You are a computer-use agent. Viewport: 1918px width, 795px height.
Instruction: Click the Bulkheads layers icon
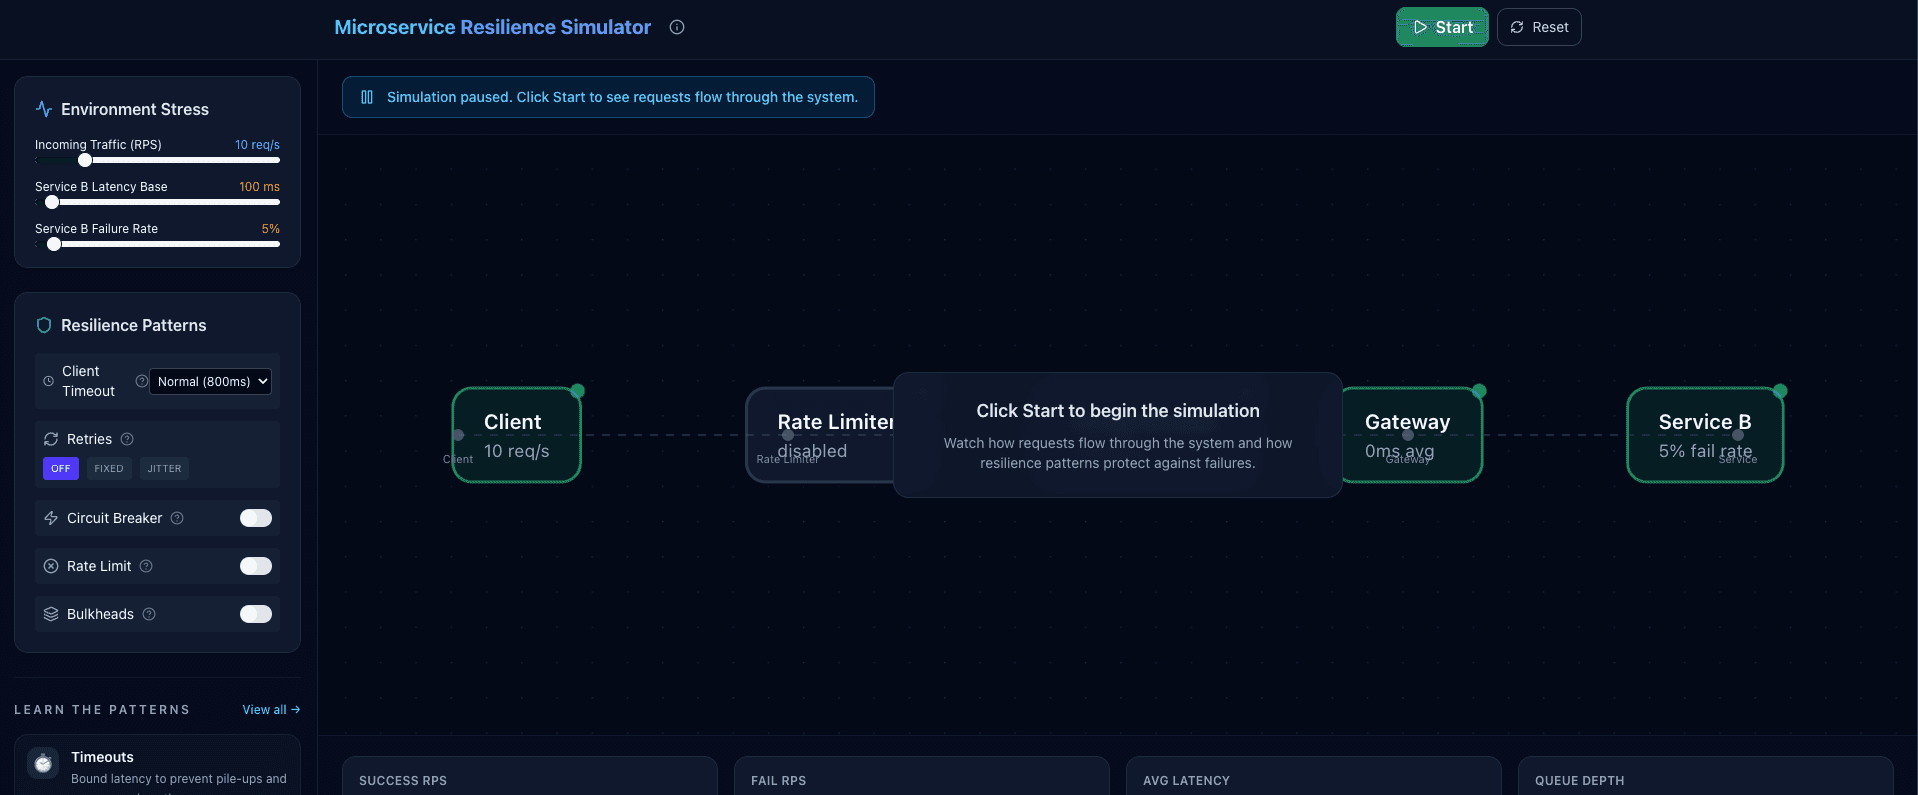click(x=51, y=614)
